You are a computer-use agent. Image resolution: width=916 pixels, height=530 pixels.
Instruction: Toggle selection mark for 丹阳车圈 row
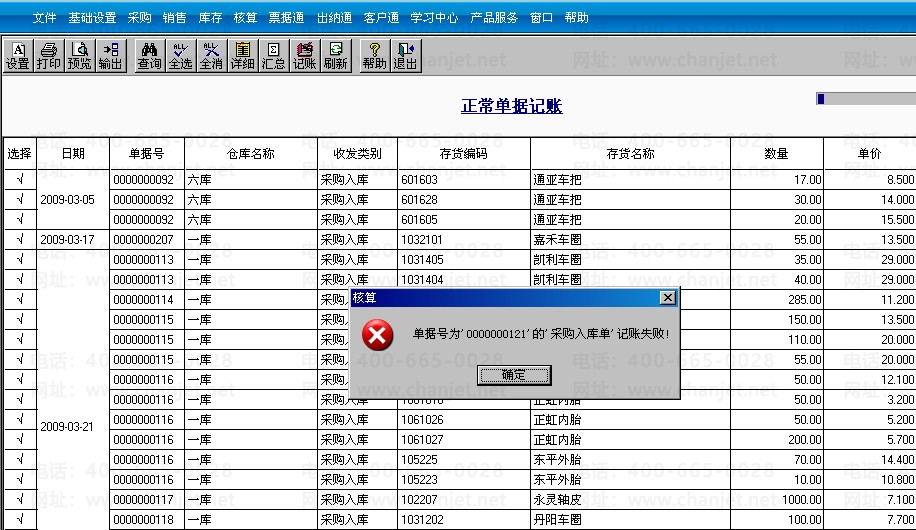click(20, 519)
